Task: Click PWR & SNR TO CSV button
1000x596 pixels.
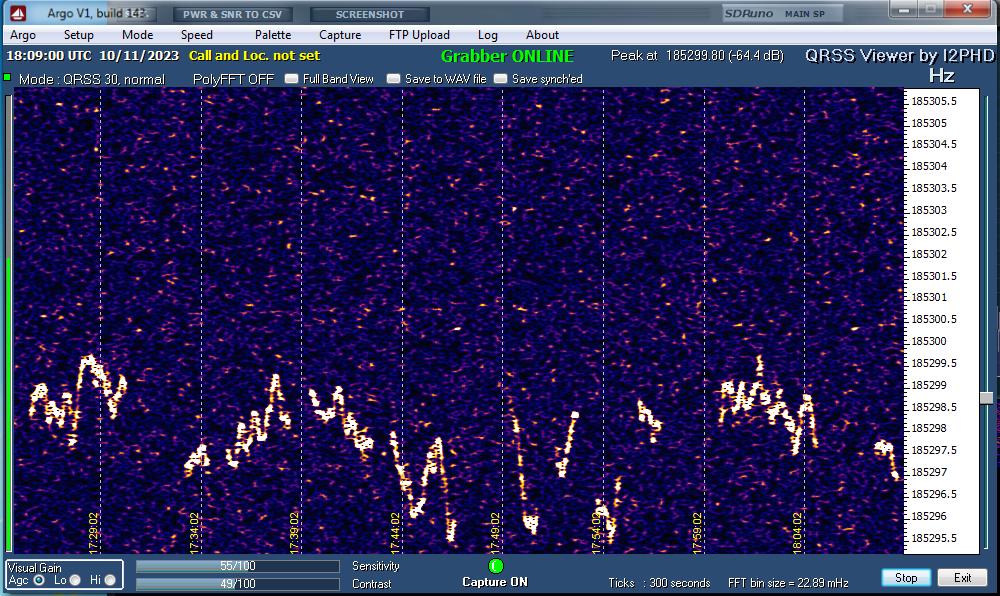Action: point(232,14)
